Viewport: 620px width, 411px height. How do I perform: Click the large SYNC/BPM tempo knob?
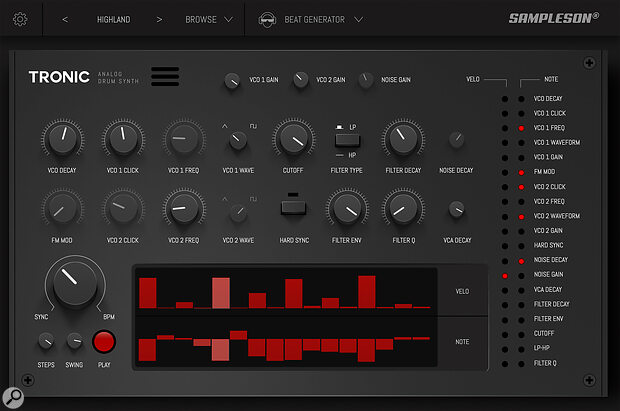75,282
